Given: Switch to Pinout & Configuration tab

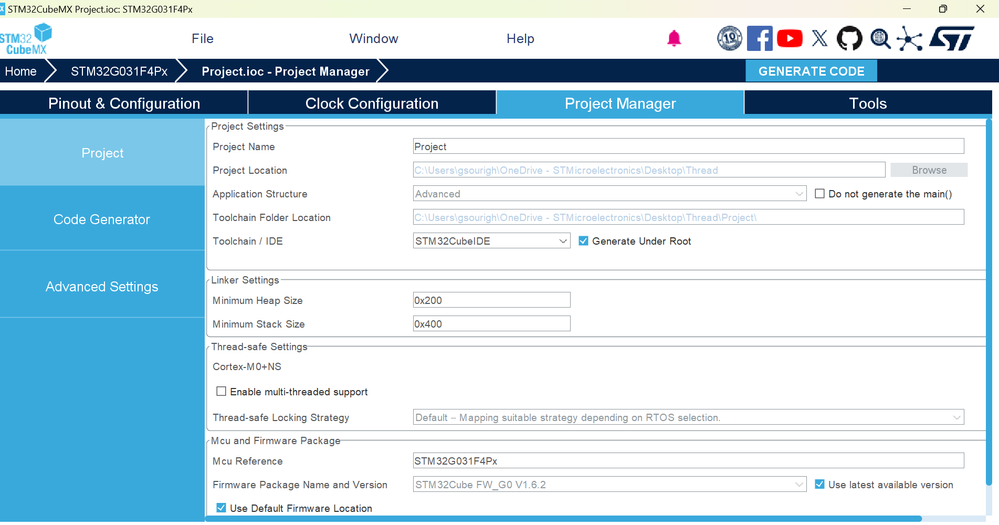Looking at the screenshot, I should [x=124, y=103].
